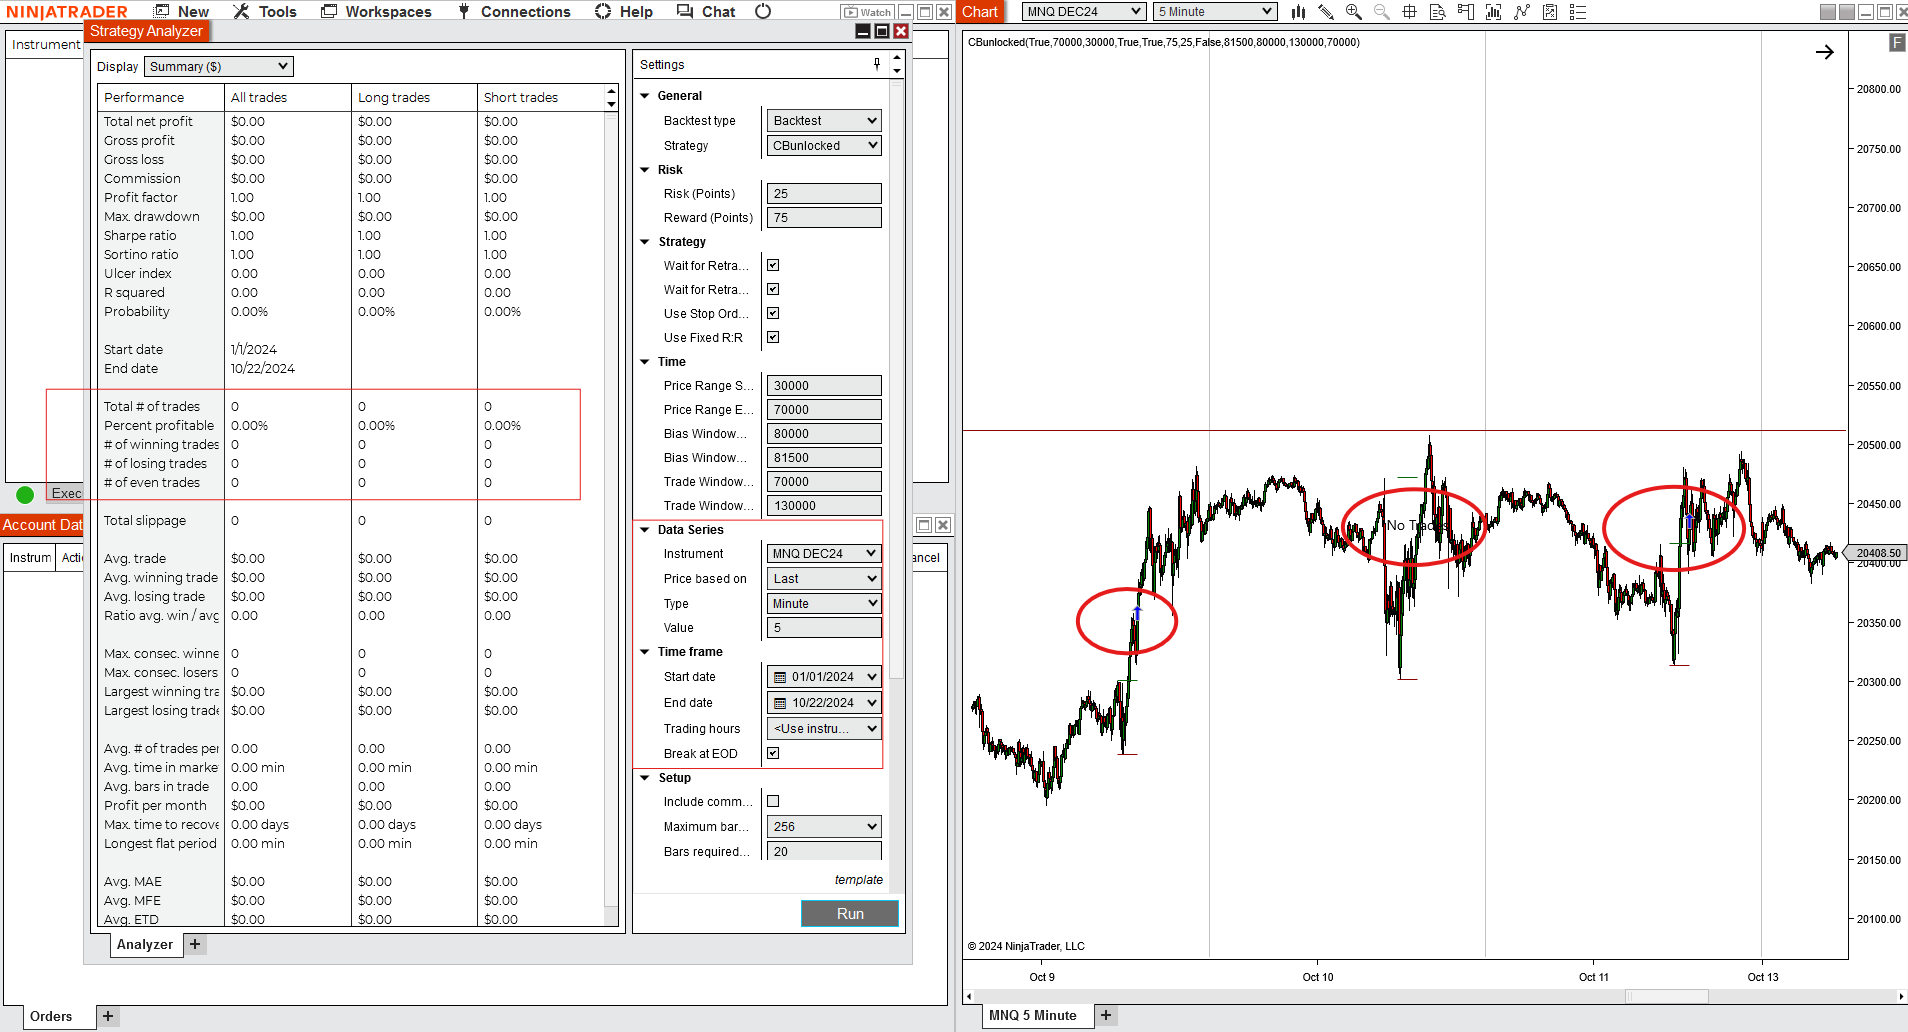The width and height of the screenshot is (1908, 1032).
Task: Click the chart zoom out magnifier
Action: pos(1382,12)
